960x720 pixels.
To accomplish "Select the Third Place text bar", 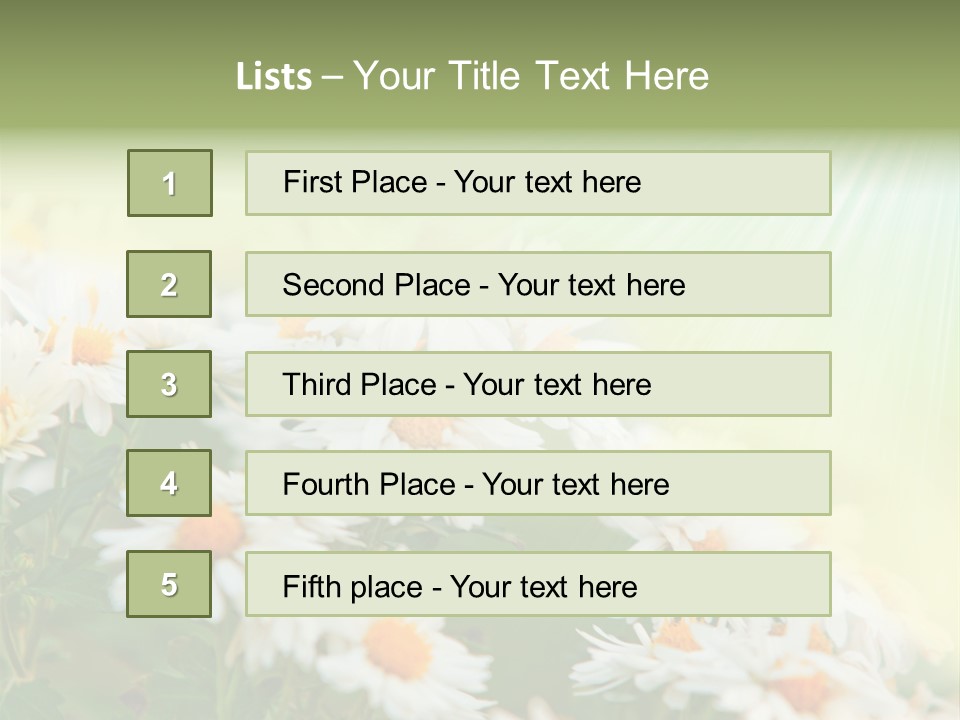I will coord(538,384).
